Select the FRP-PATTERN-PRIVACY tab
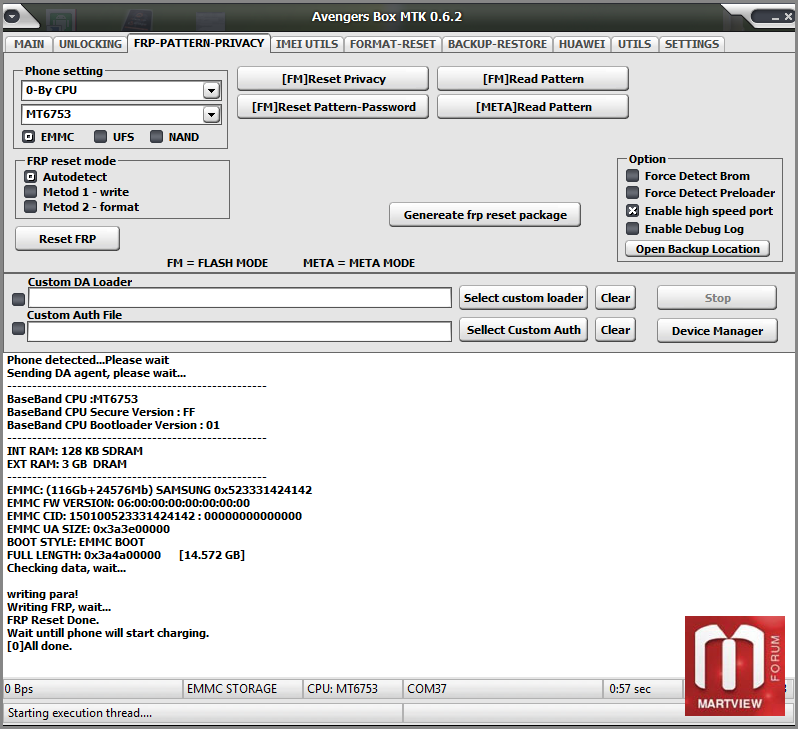 pyautogui.click(x=199, y=43)
